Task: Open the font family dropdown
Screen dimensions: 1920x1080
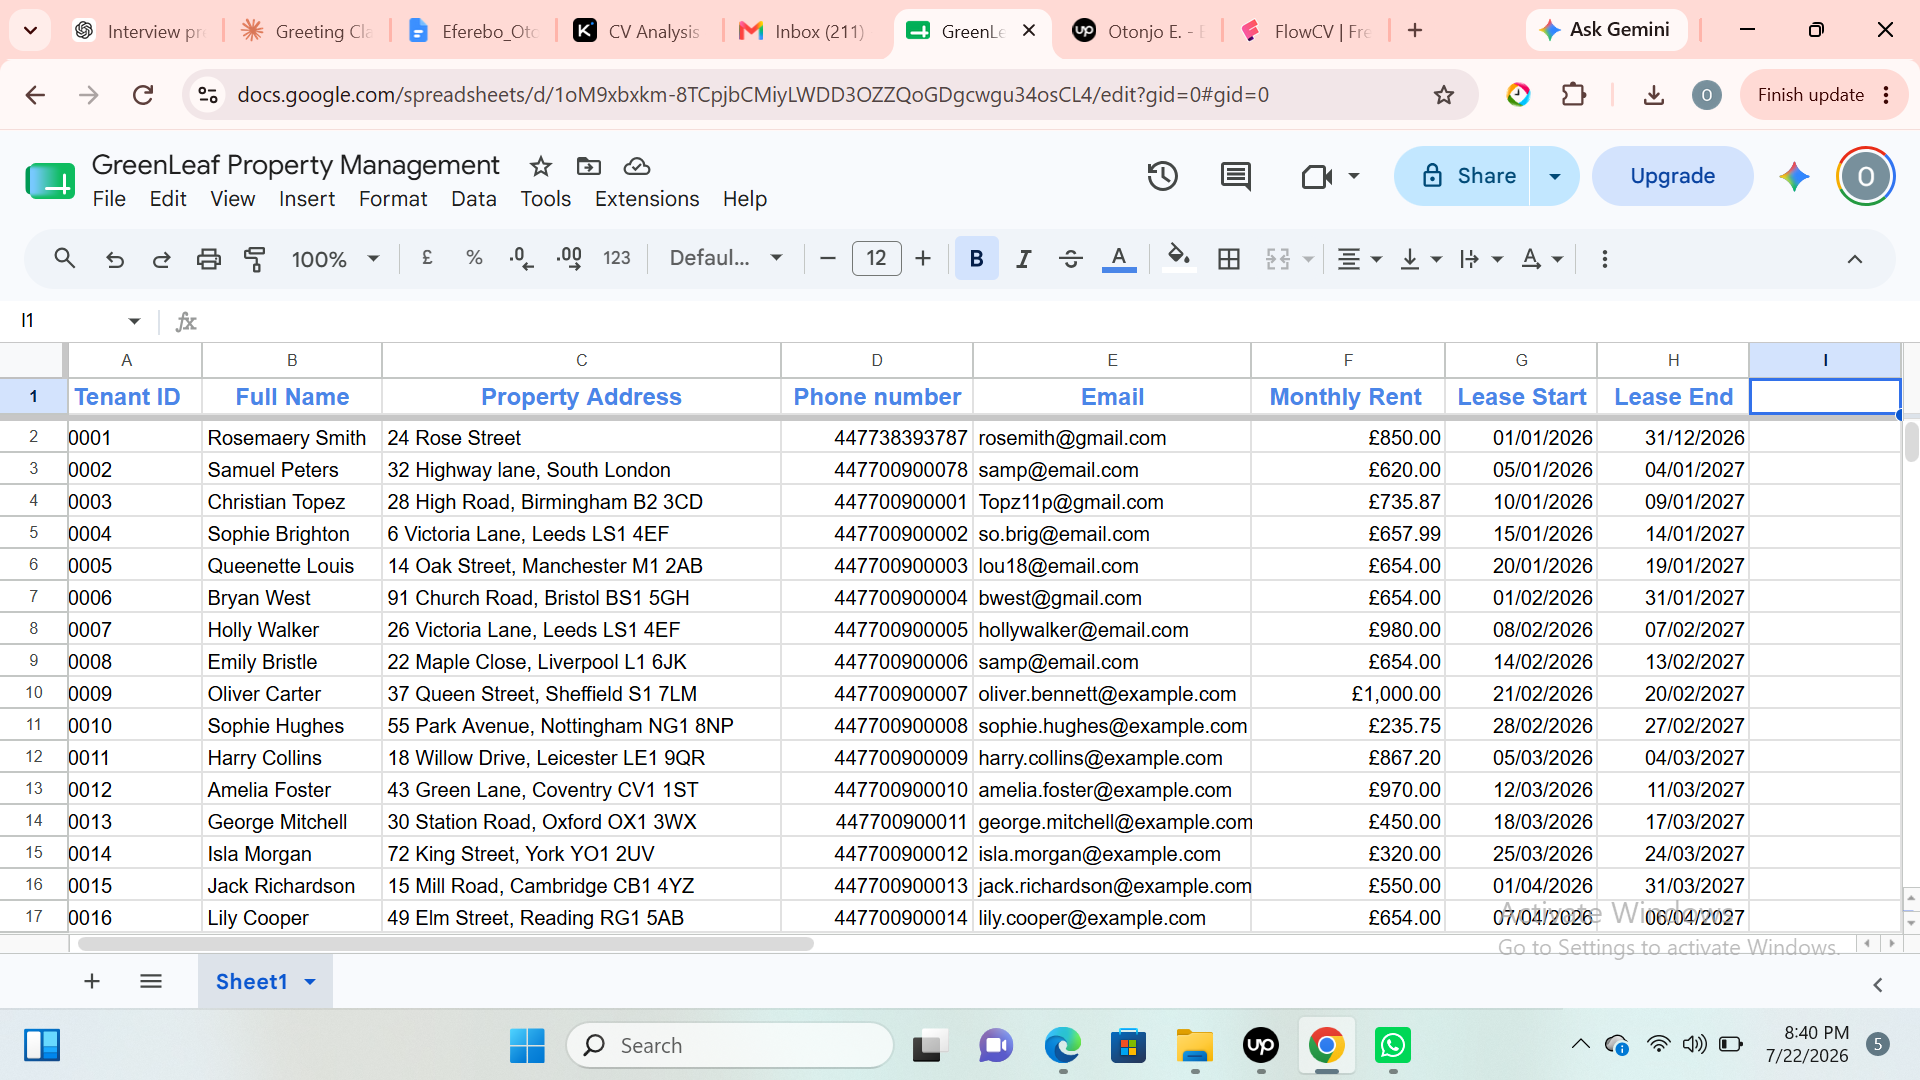Action: pos(726,258)
